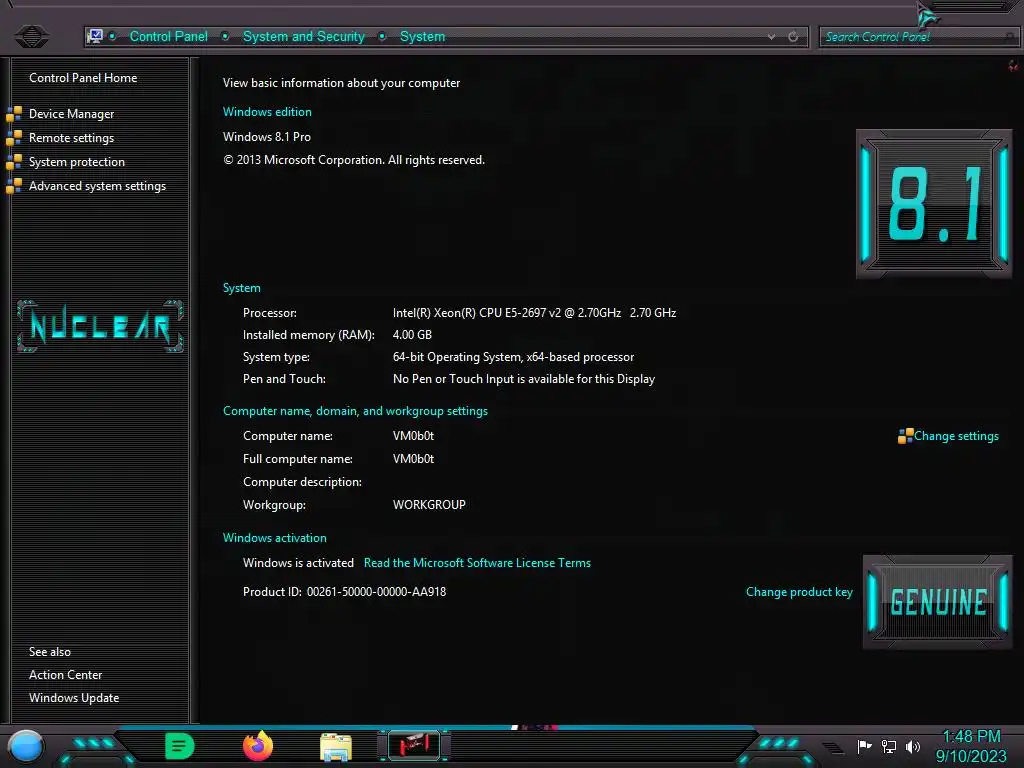This screenshot has height=768, width=1024.
Task: Click the Product ID 00261-50000-00000-AA918
Action: (344, 592)
